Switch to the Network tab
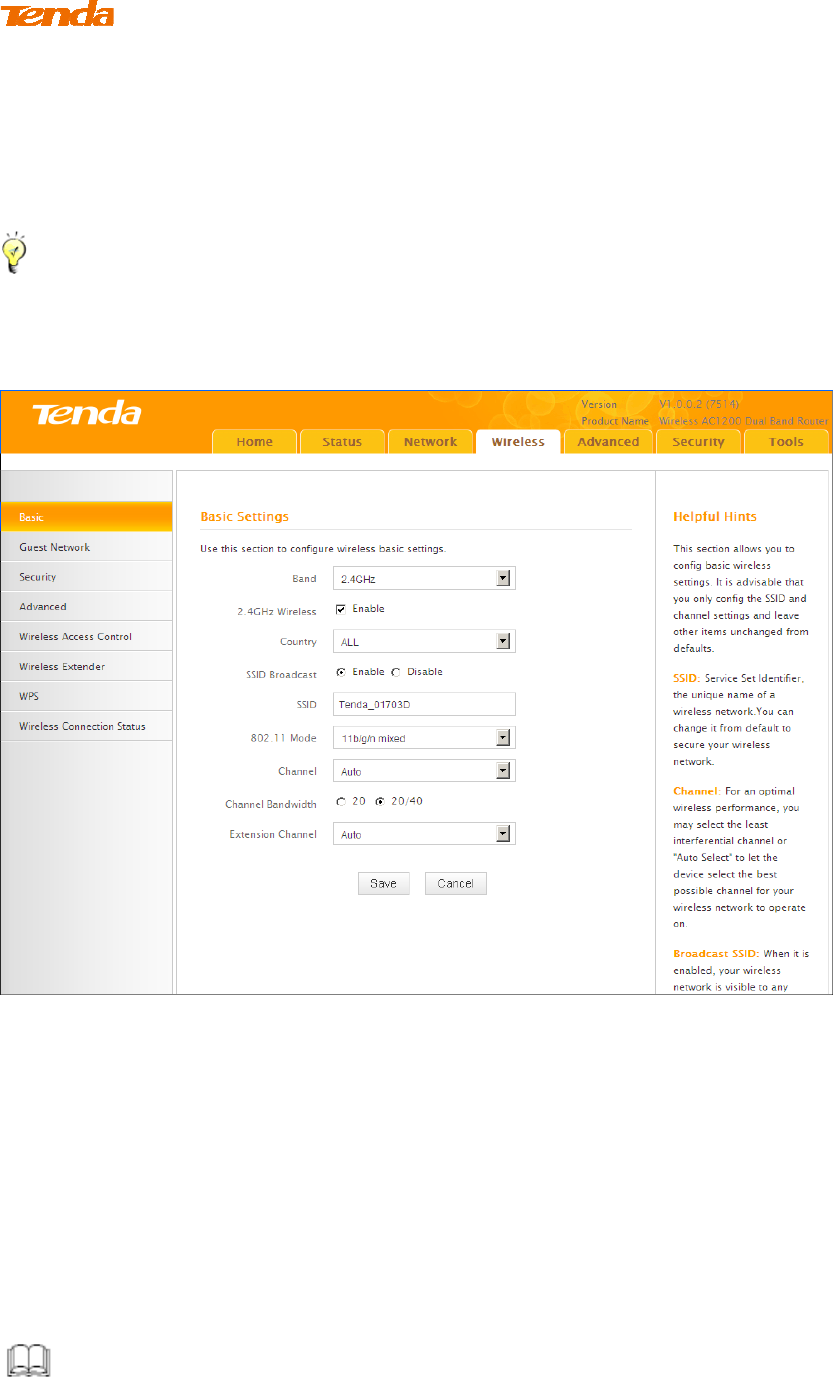This screenshot has width=833, height=1383. (x=430, y=442)
